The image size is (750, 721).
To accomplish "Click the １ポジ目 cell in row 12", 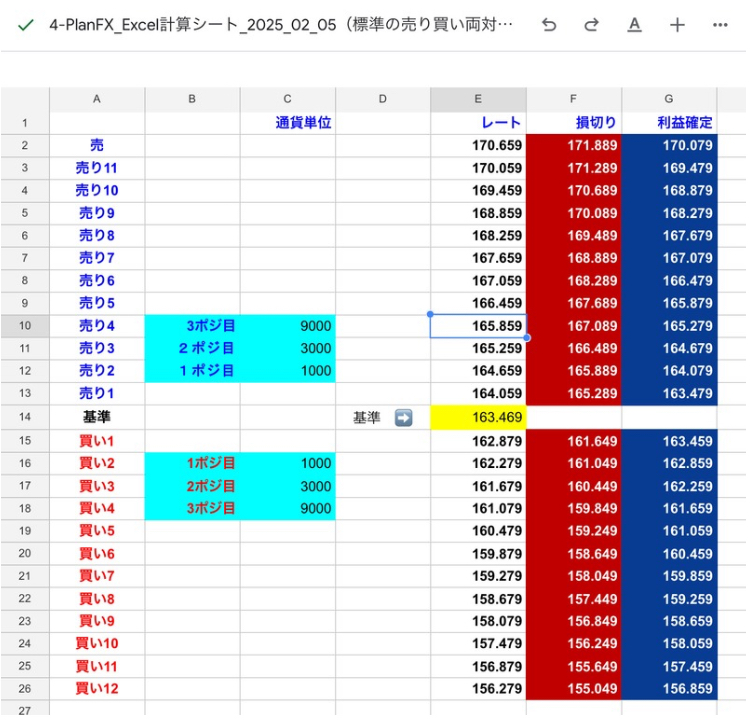I will click(192, 371).
